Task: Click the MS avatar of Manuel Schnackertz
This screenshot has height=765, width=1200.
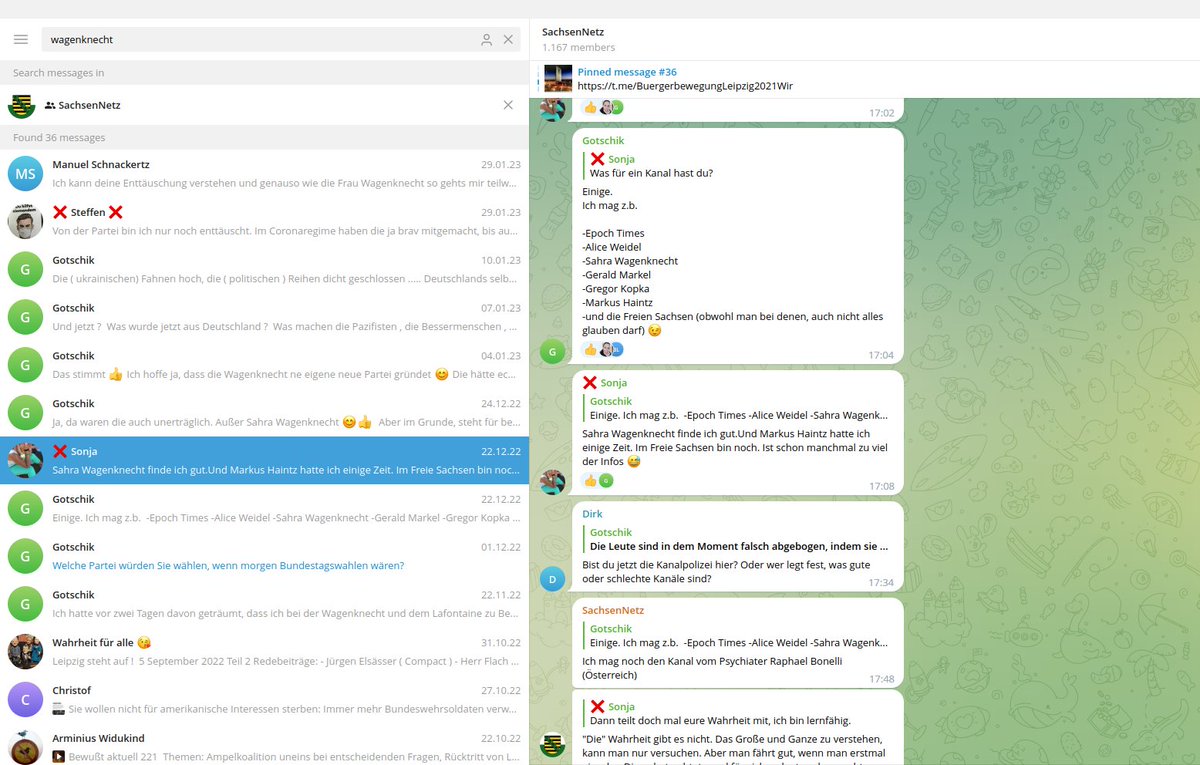Action: coord(25,174)
